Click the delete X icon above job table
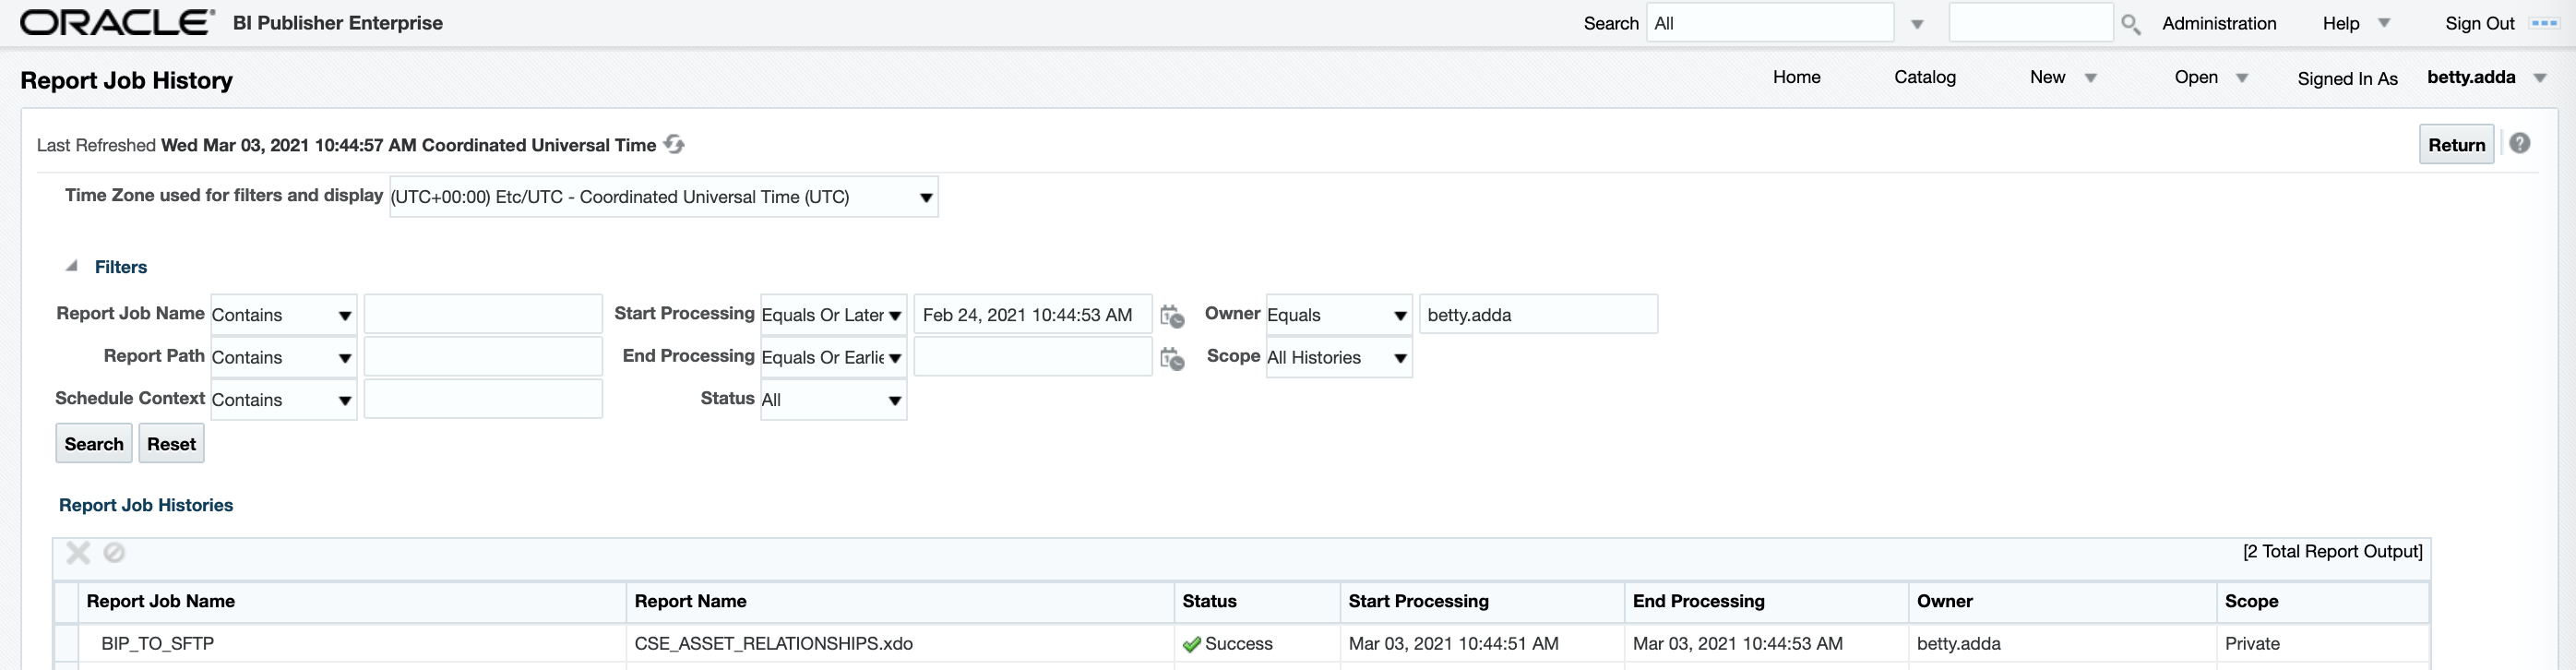This screenshot has height=670, width=2576. click(78, 552)
